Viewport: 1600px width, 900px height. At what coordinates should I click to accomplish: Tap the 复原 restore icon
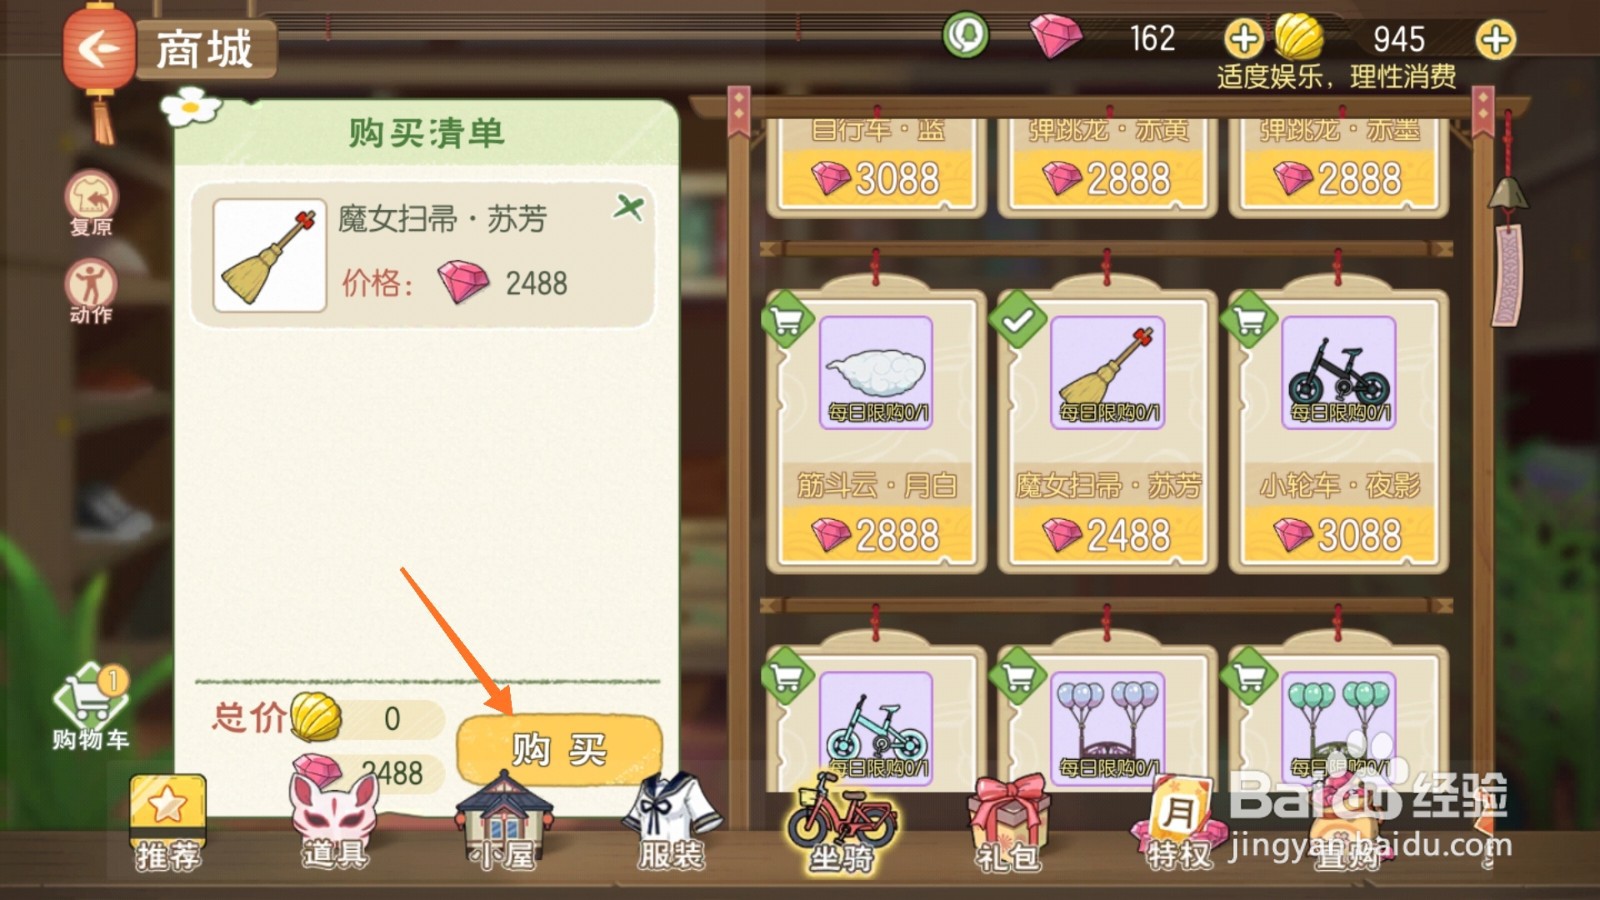pyautogui.click(x=91, y=203)
